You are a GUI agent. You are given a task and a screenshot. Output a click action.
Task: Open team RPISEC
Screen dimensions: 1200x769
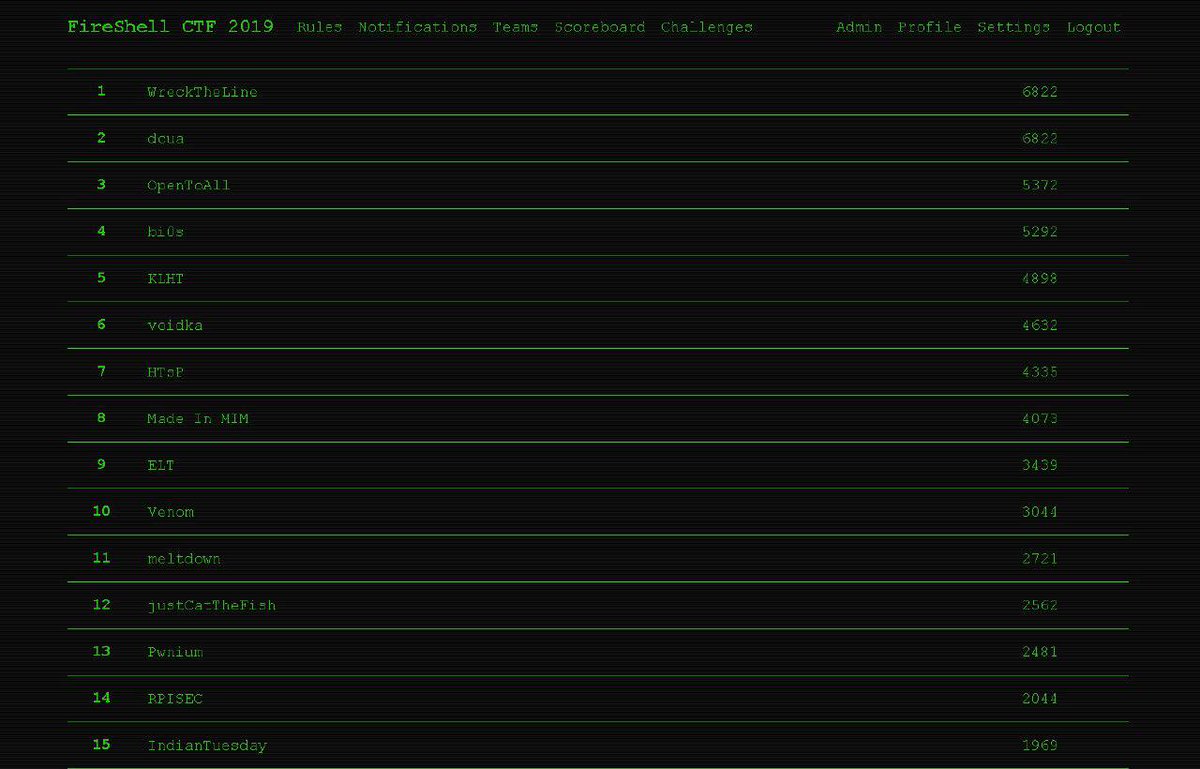tap(175, 699)
